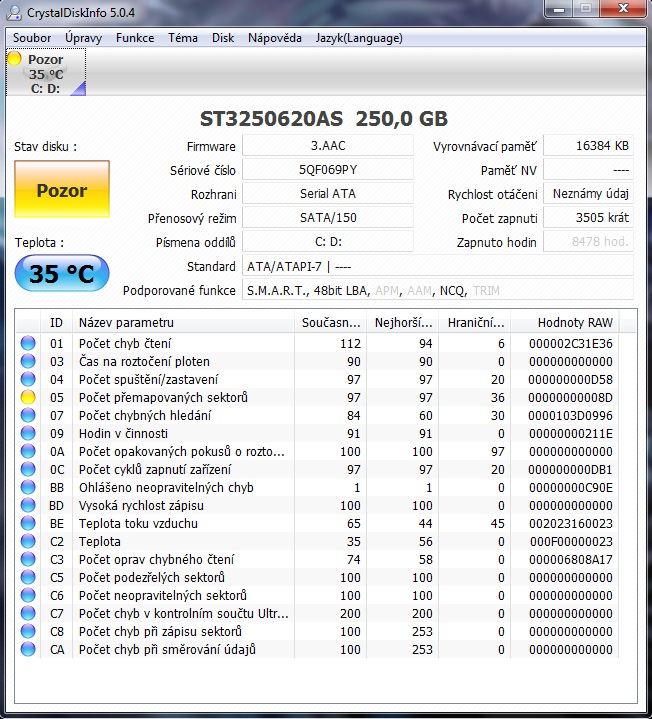Open the Jazyk(Language) menu
This screenshot has width=652, height=719.
[359, 38]
